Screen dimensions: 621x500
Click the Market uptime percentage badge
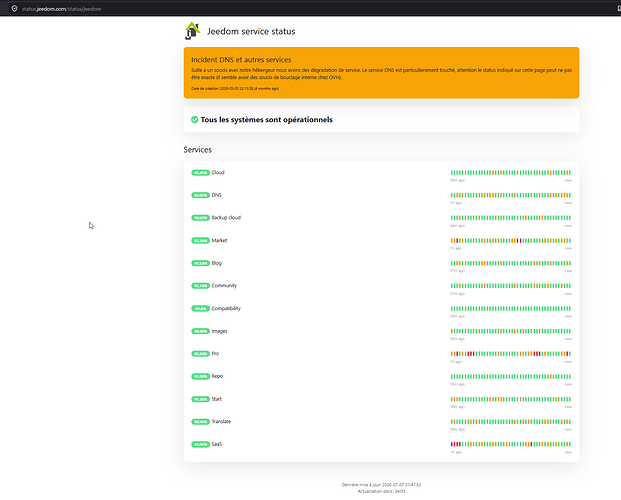coord(200,240)
